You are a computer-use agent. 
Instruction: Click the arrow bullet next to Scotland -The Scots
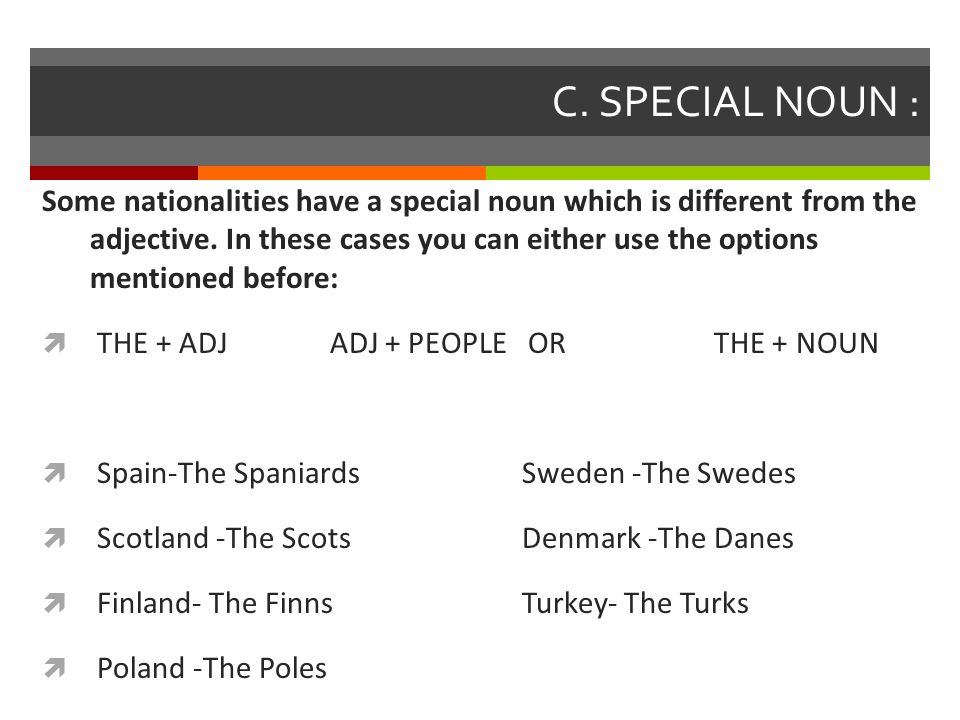pos(54,538)
